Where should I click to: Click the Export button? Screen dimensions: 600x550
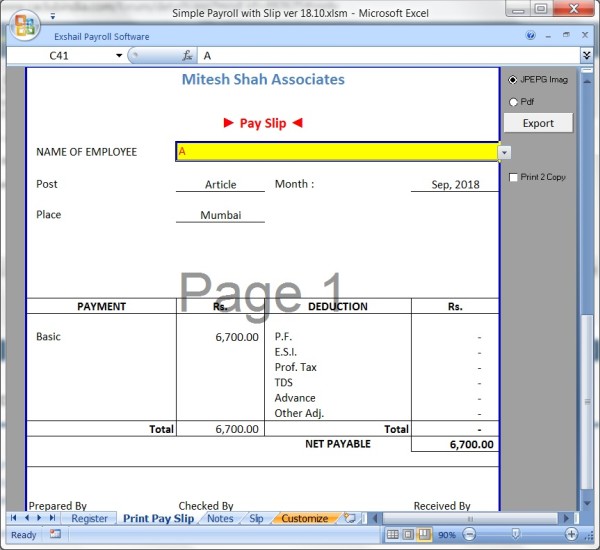click(538, 123)
